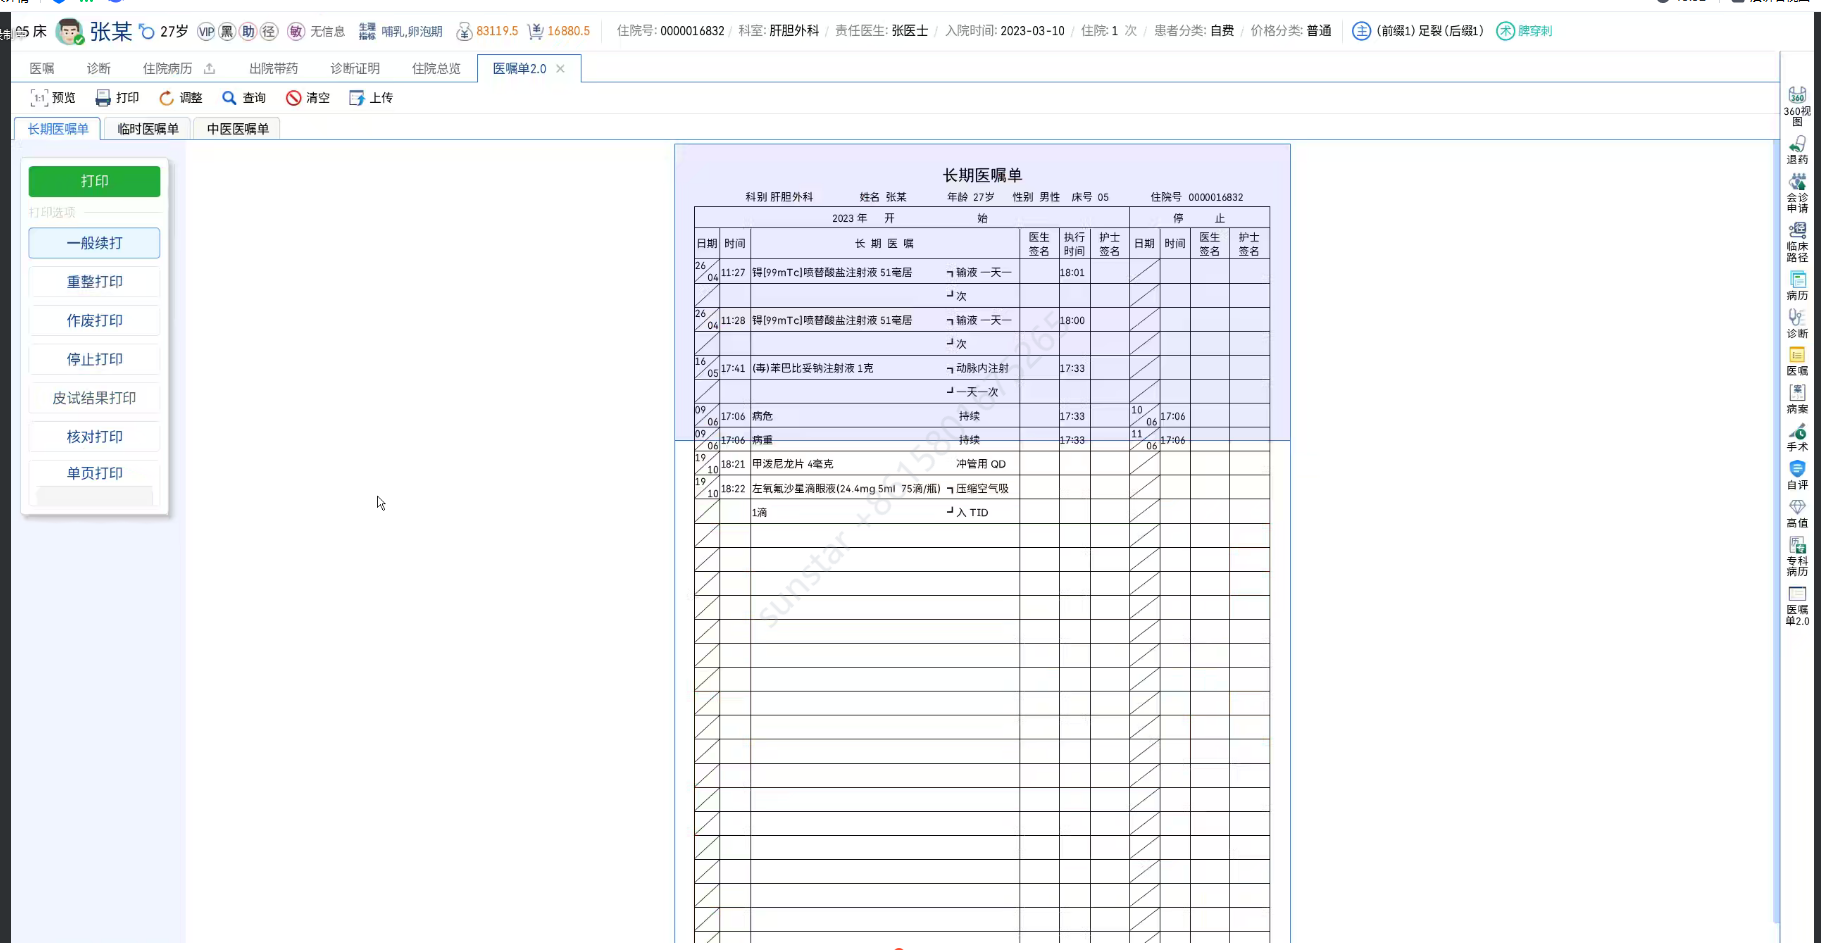This screenshot has height=950, width=1821.
Task: Choose the 一般续打 print option
Action: pos(94,243)
